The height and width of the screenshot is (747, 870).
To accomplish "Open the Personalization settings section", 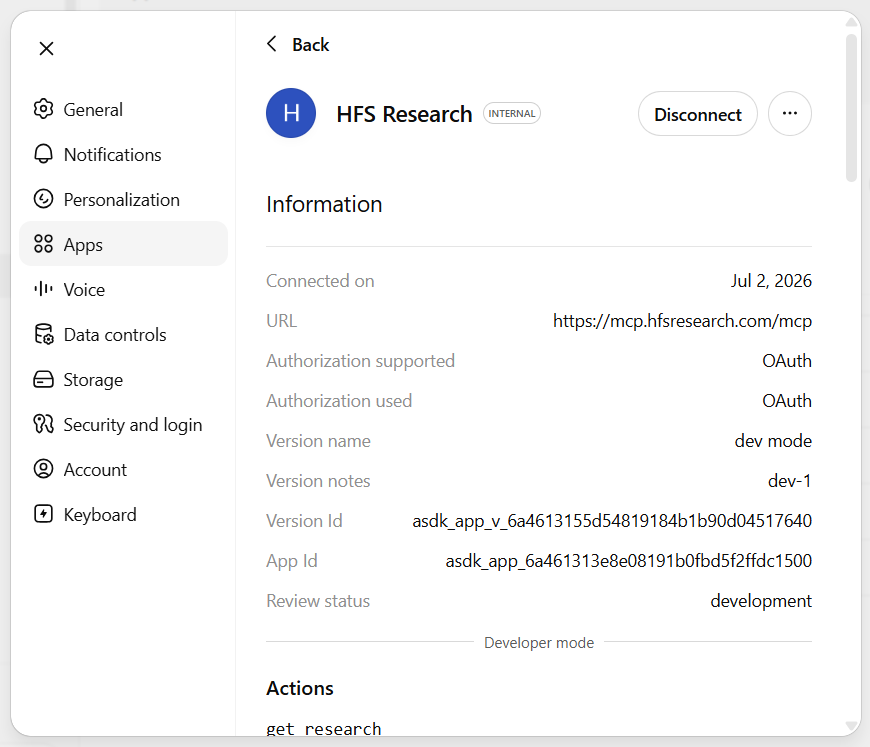I will pos(123,199).
